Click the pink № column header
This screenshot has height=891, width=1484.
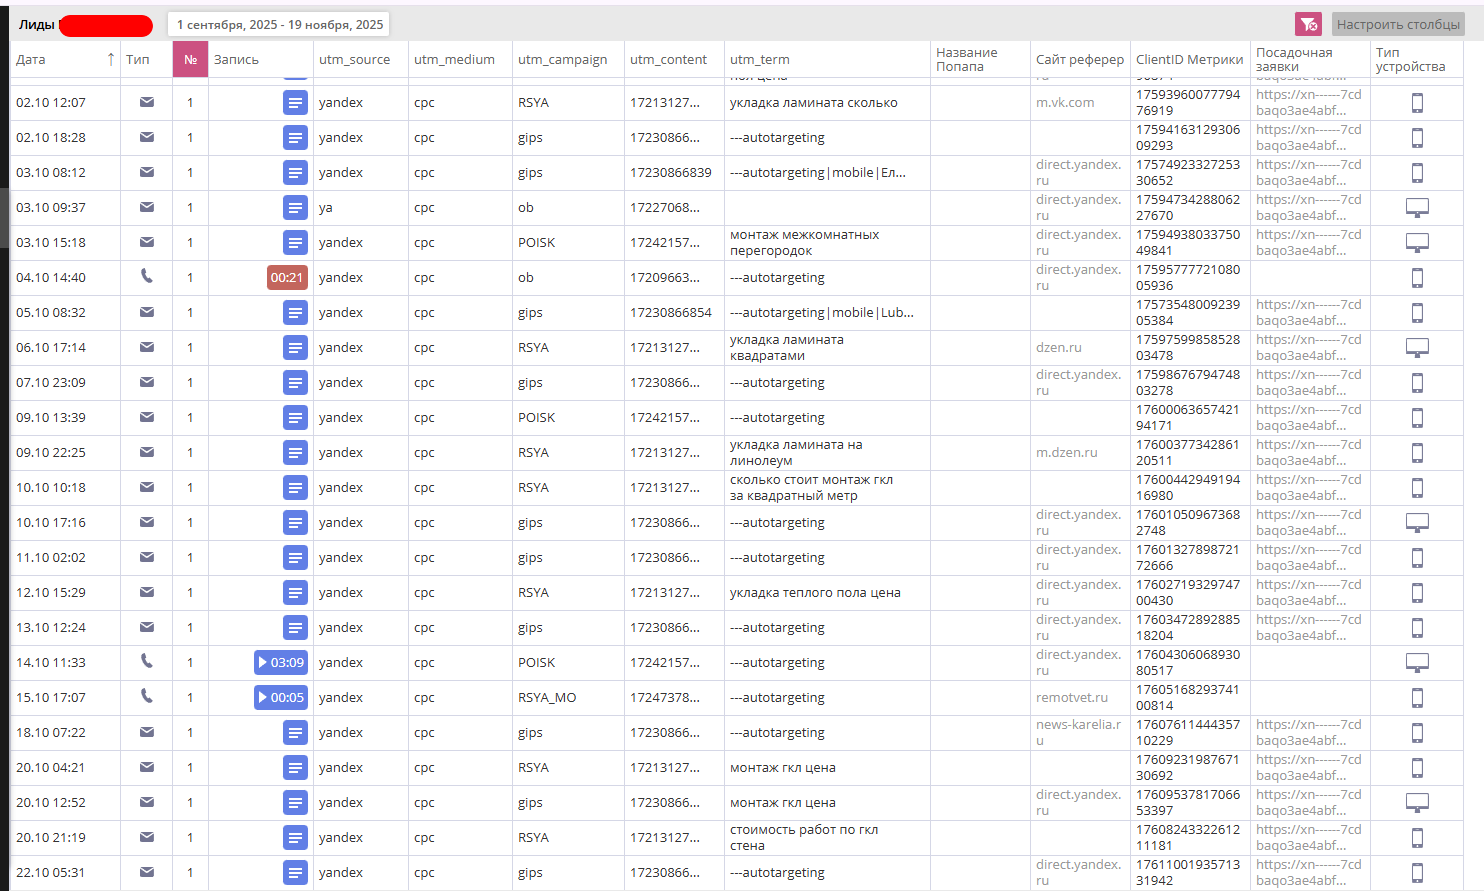click(190, 60)
